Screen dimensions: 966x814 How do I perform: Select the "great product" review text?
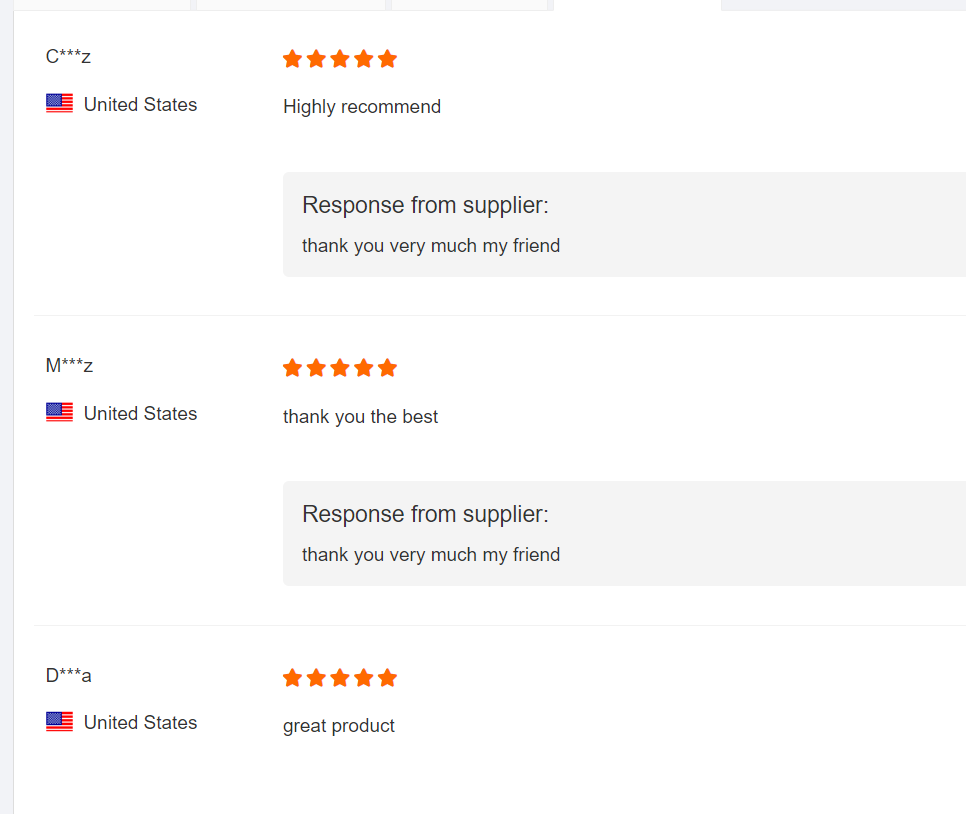[x=338, y=726]
